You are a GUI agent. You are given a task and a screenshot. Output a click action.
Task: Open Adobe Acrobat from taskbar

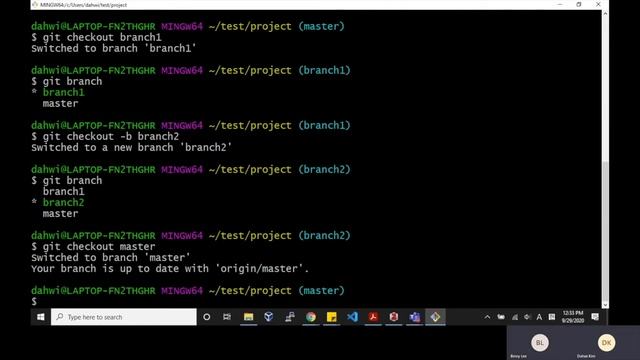tap(373, 317)
